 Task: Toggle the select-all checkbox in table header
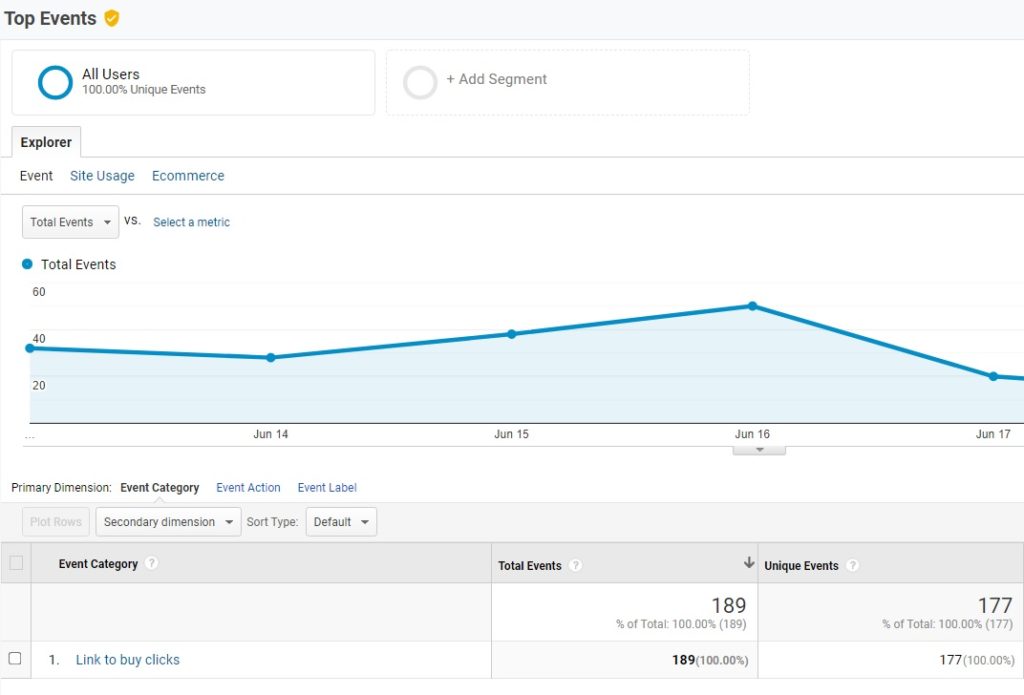pos(16,563)
